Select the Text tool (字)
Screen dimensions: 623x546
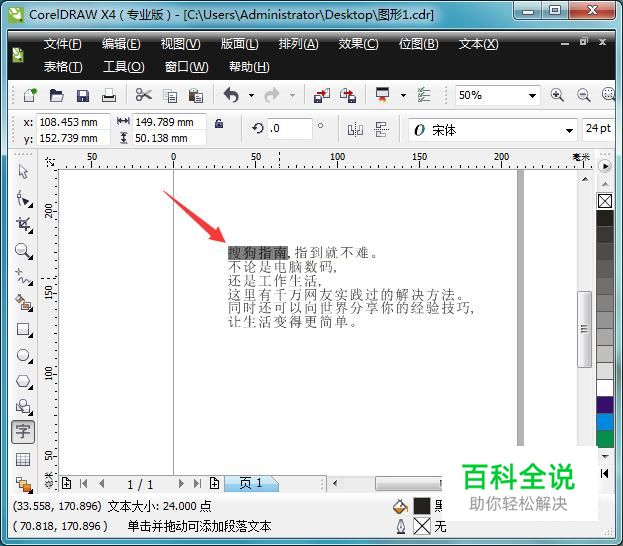point(23,432)
